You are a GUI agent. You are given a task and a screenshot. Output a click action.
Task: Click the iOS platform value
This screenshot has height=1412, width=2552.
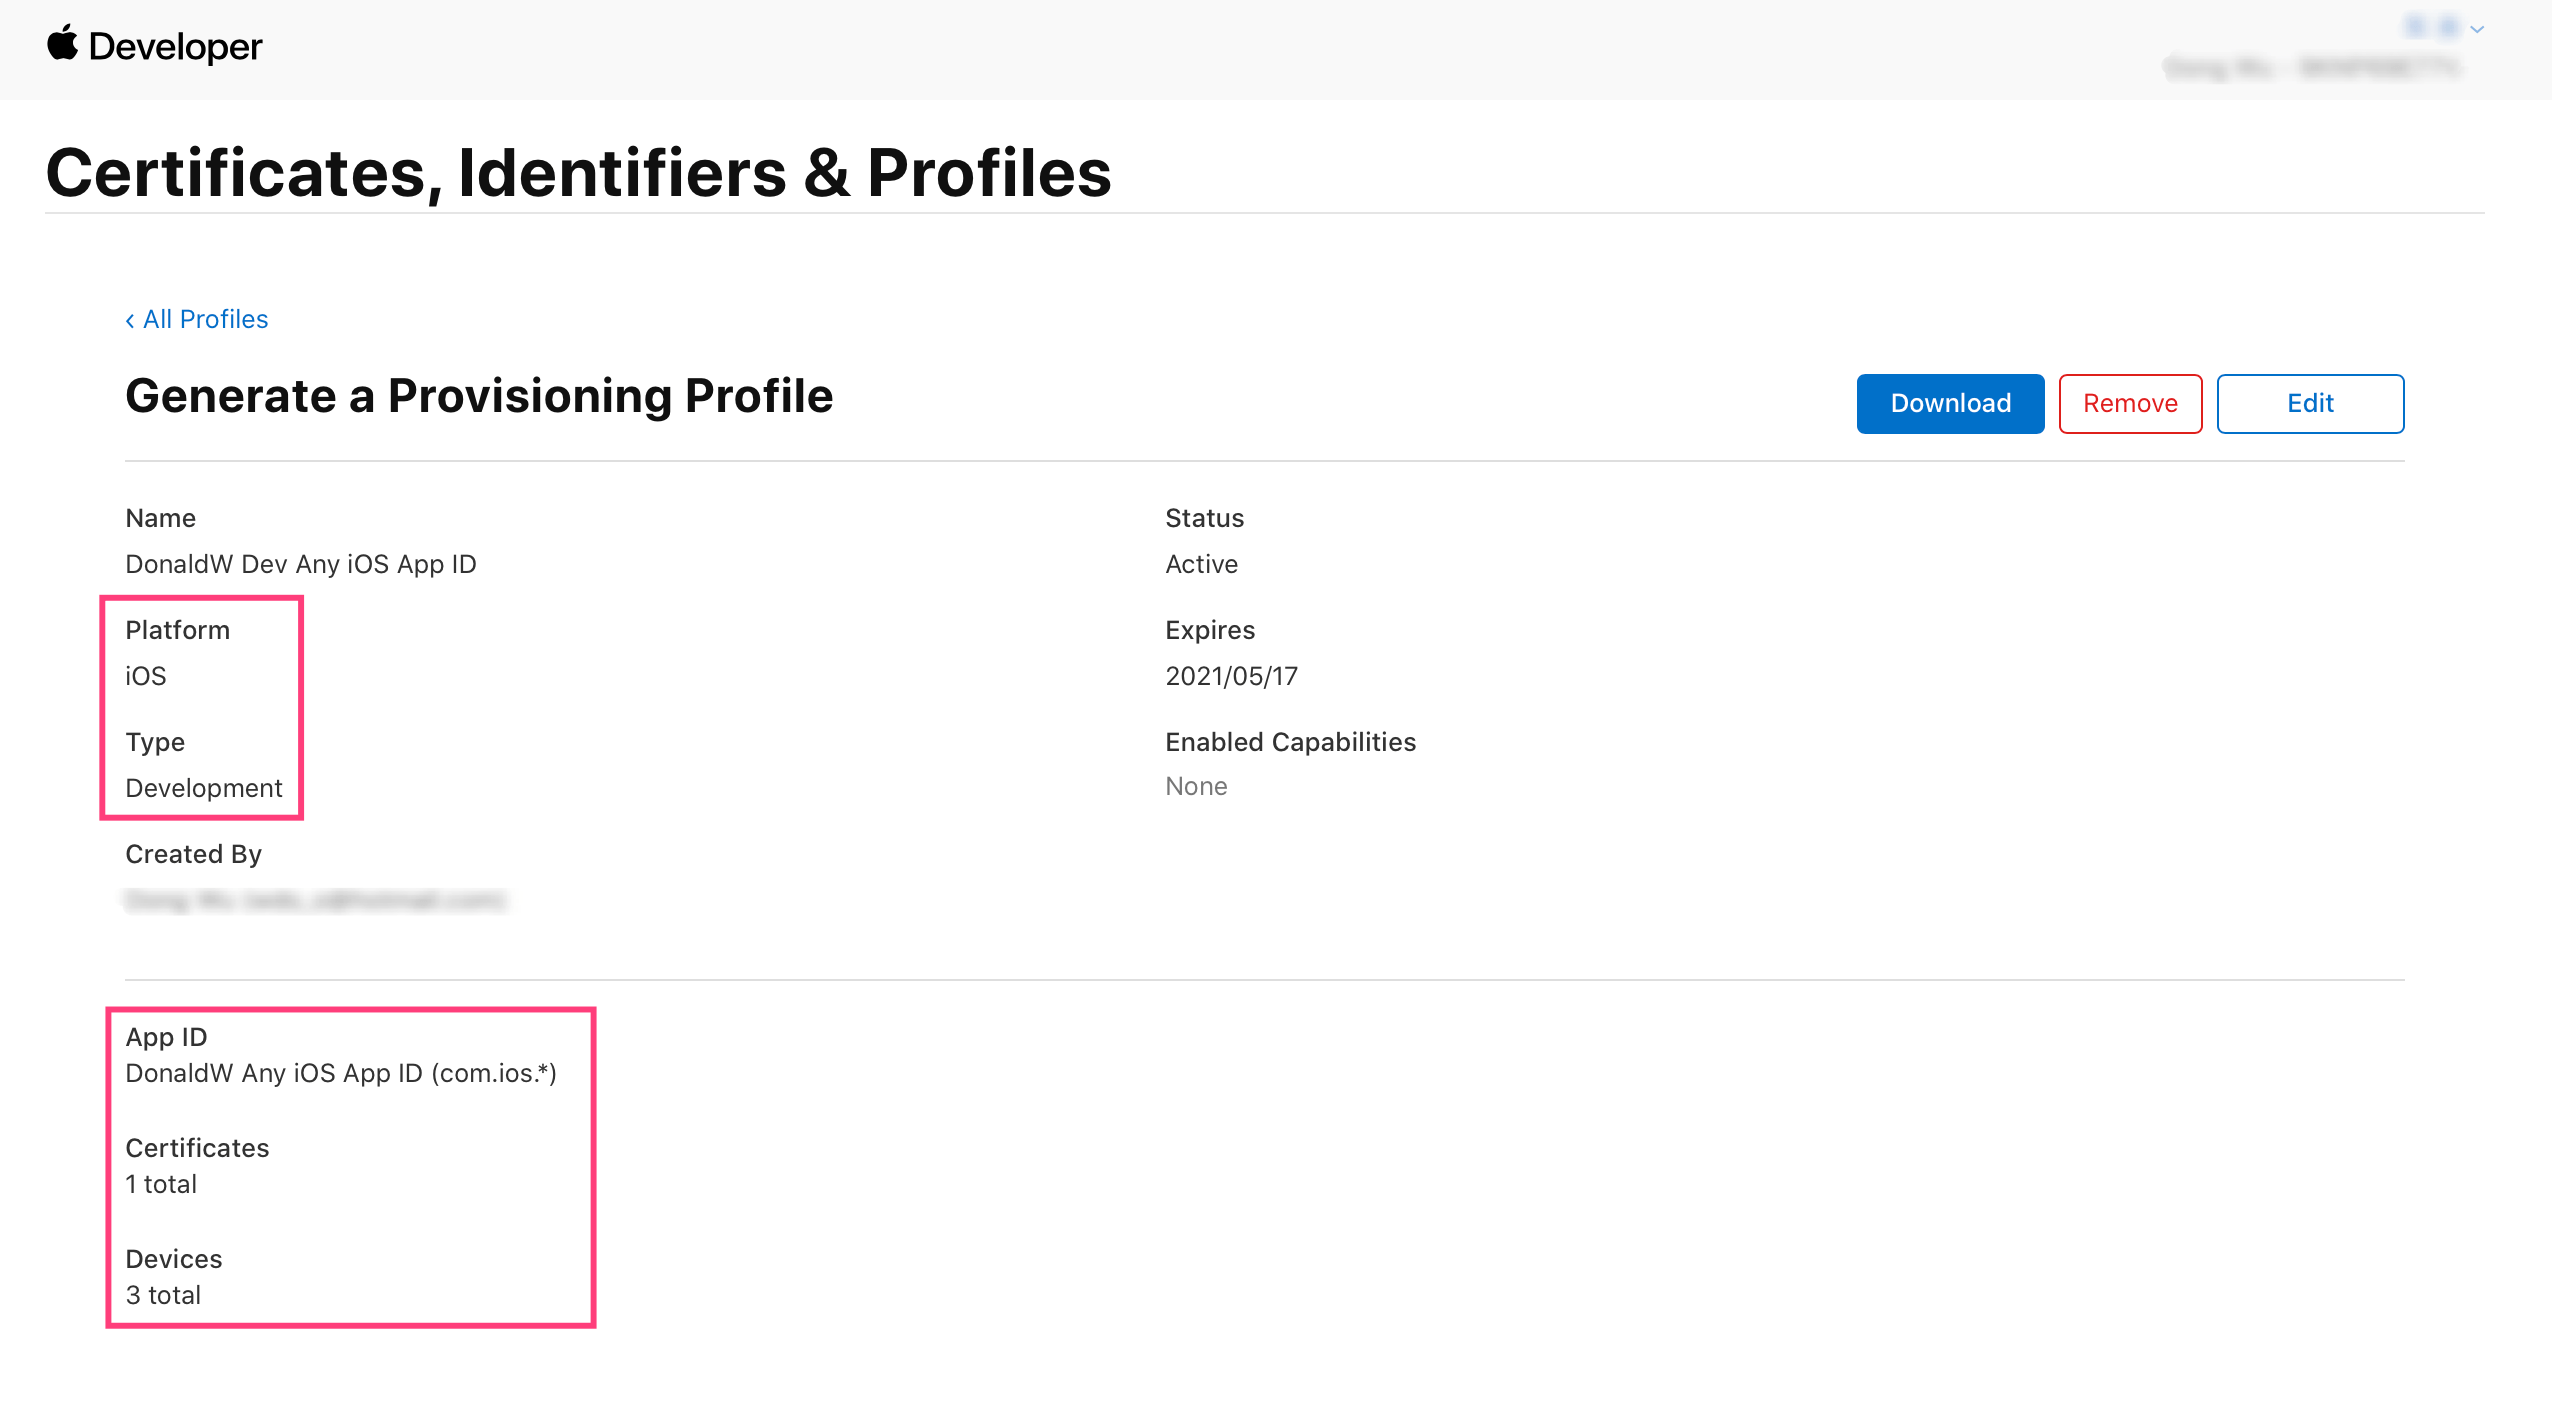pos(146,676)
